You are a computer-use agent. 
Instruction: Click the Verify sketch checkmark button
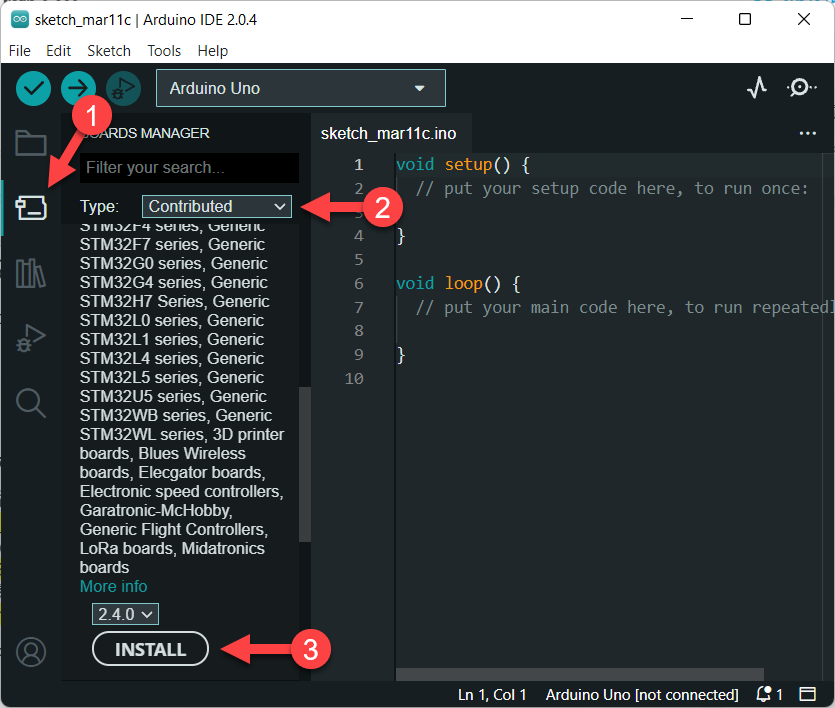click(x=33, y=88)
